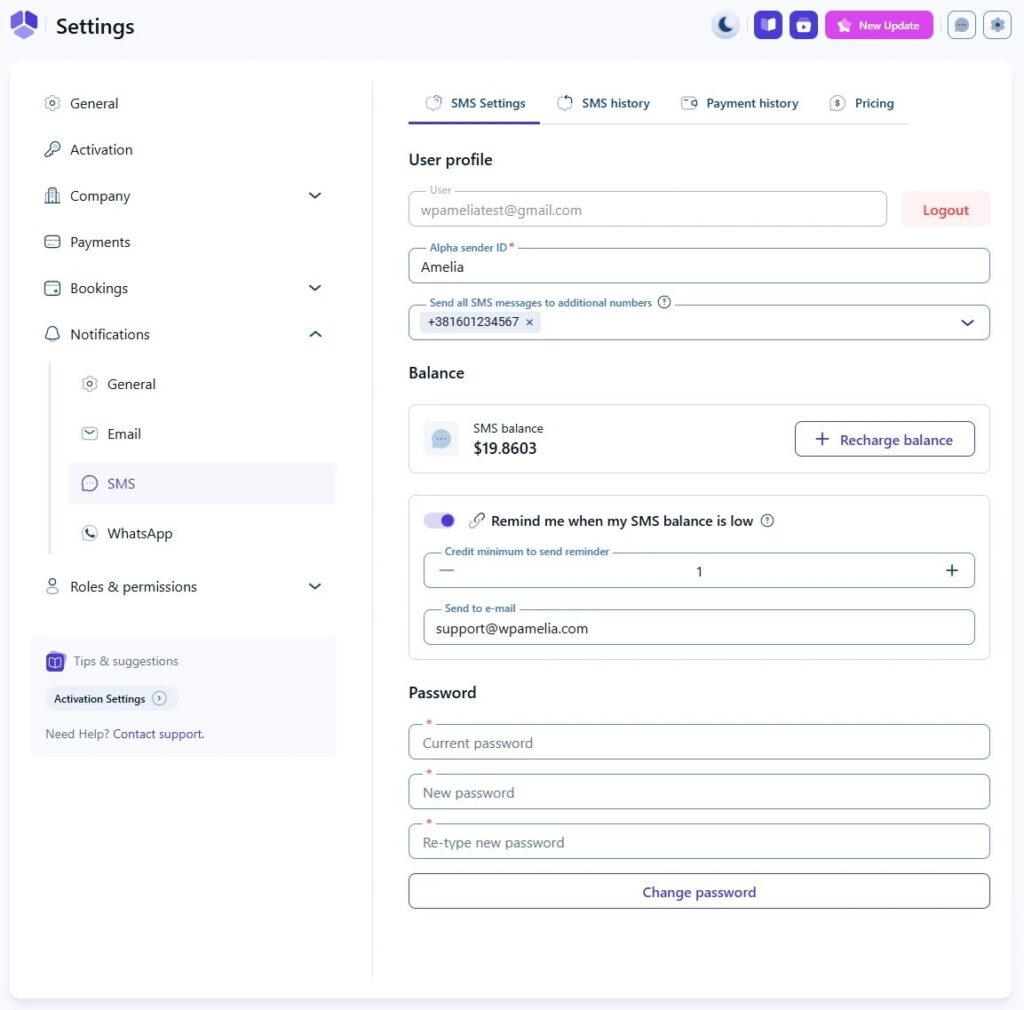Expand the Company settings section
The height and width of the screenshot is (1010, 1024).
coord(315,196)
